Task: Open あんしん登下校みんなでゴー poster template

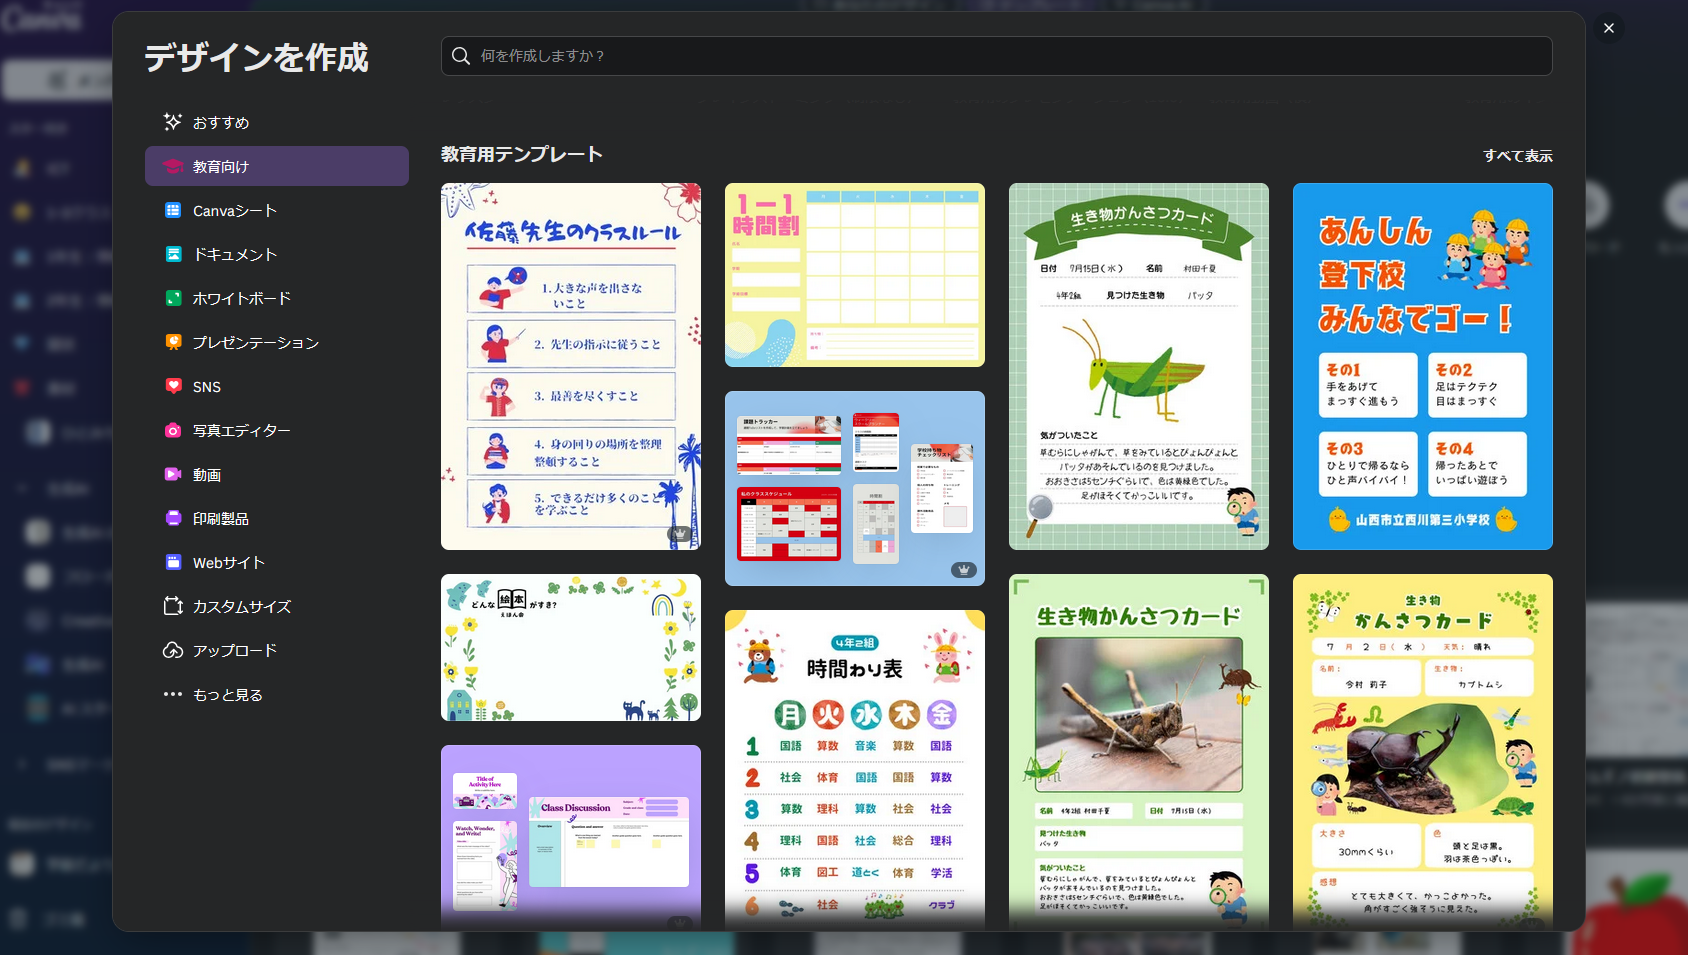Action: tap(1423, 366)
